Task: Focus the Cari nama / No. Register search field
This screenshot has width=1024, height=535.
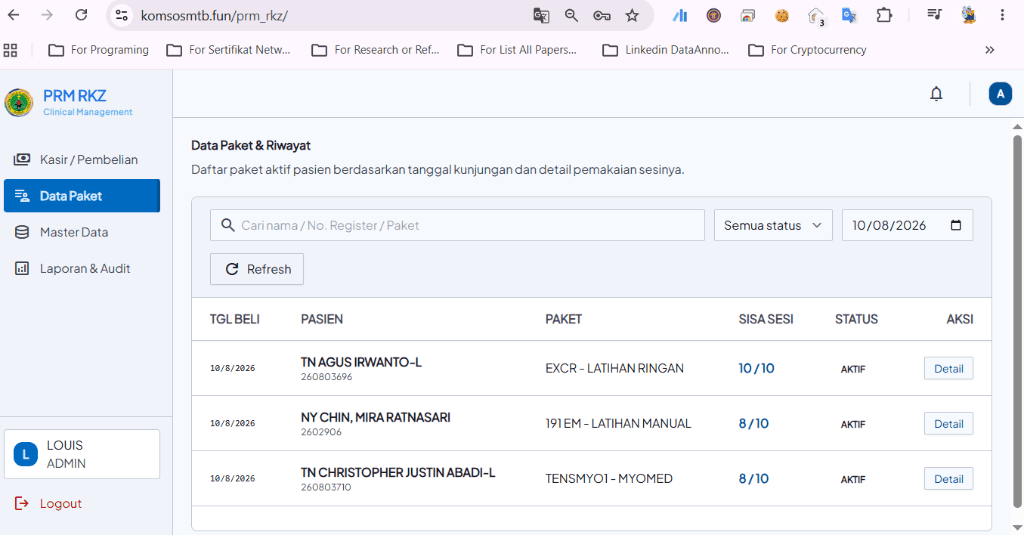Action: point(457,225)
